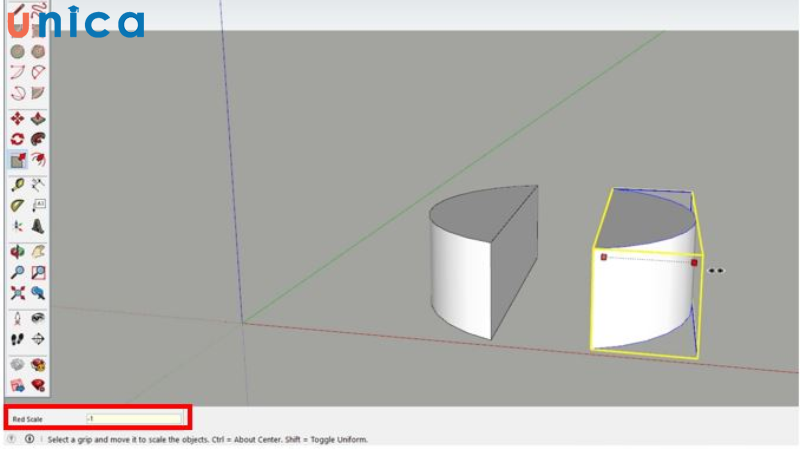Select the Rotate tool

pyautogui.click(x=18, y=140)
